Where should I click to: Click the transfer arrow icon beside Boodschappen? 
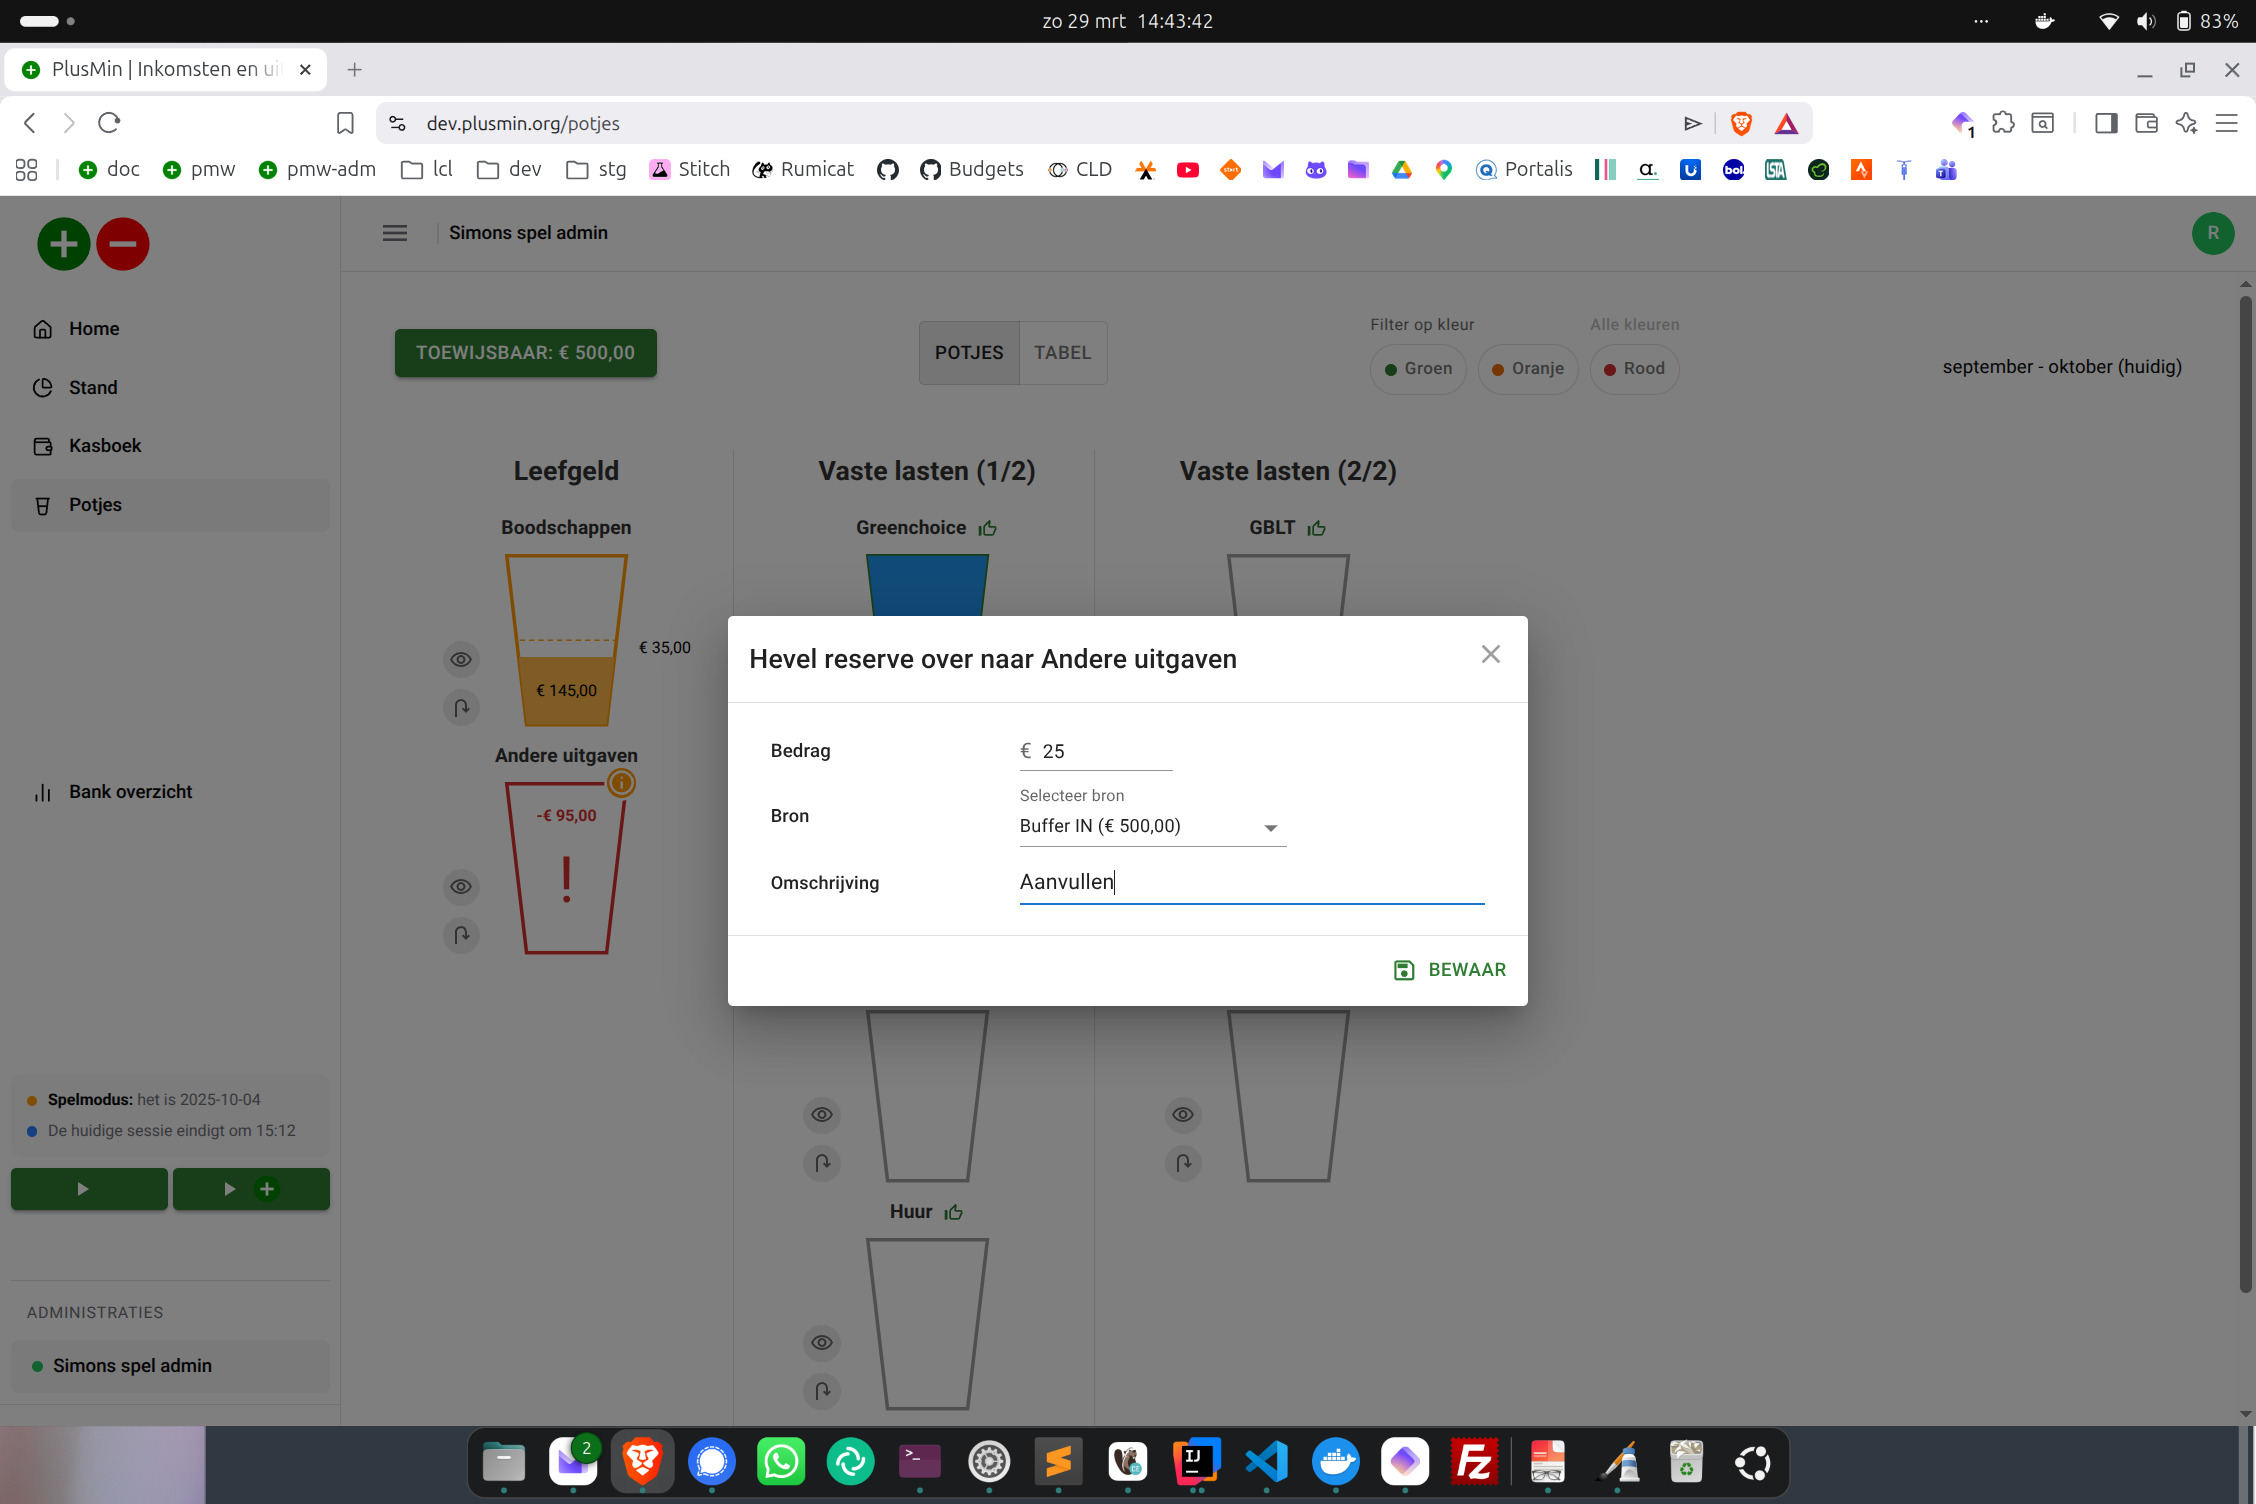[461, 708]
